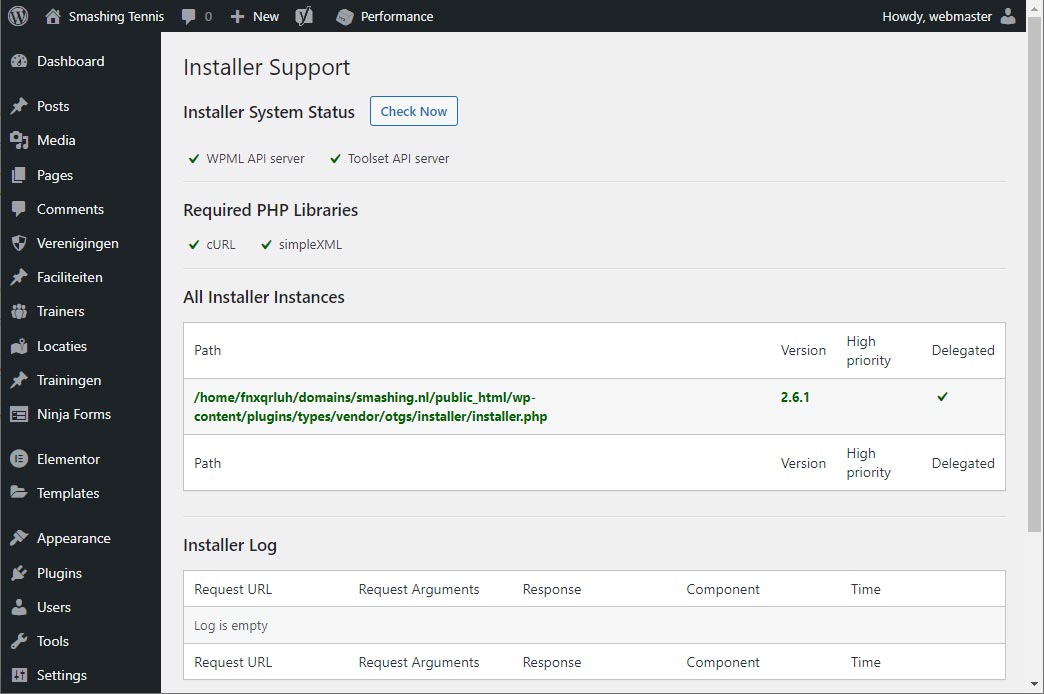
Task: Click Toolset API server status text
Action: point(398,159)
